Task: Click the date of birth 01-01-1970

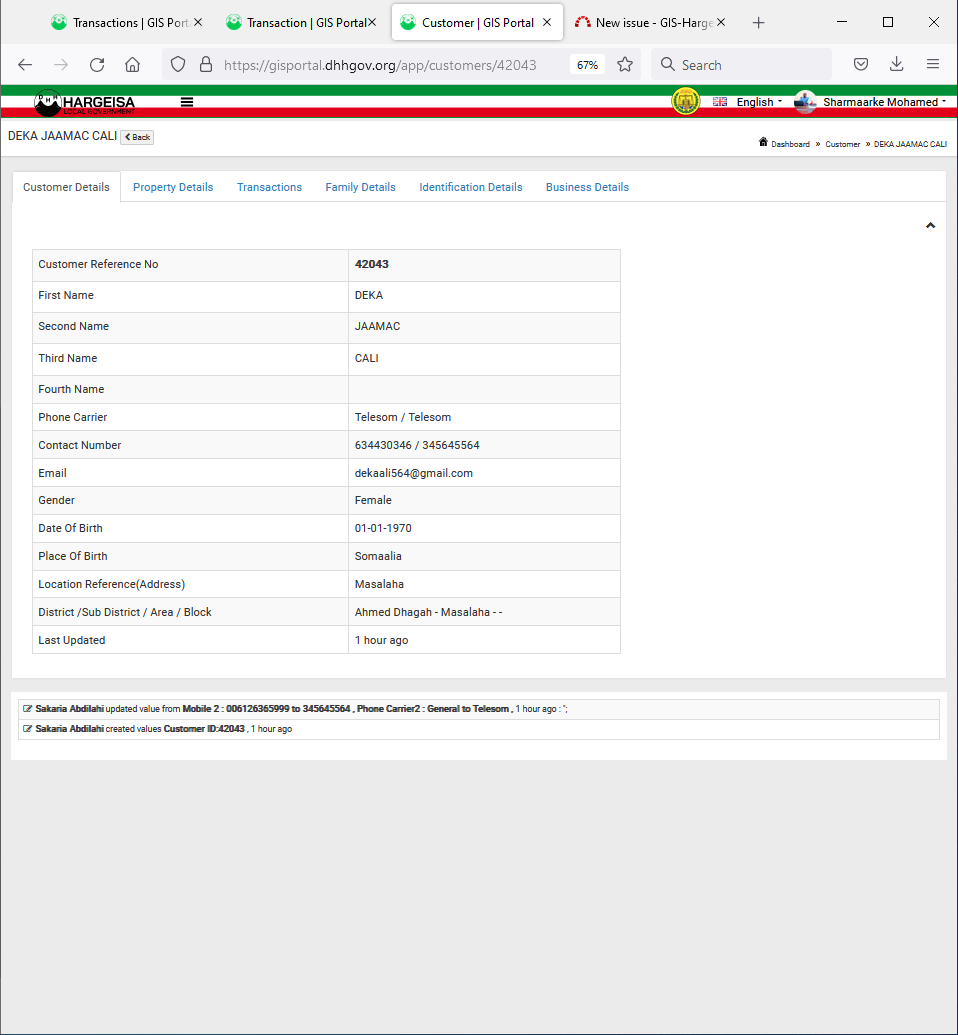Action: coord(383,529)
